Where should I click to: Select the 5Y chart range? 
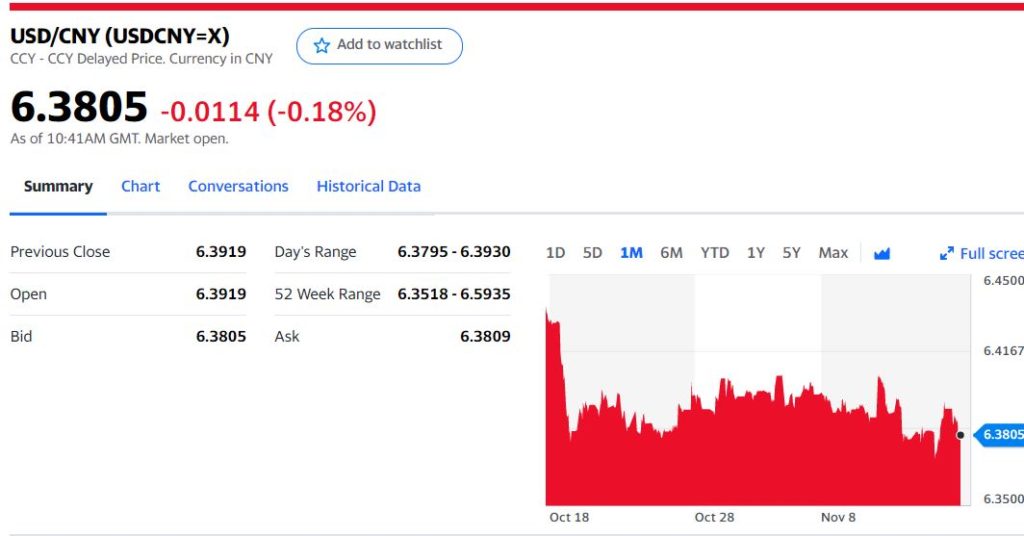coord(791,253)
